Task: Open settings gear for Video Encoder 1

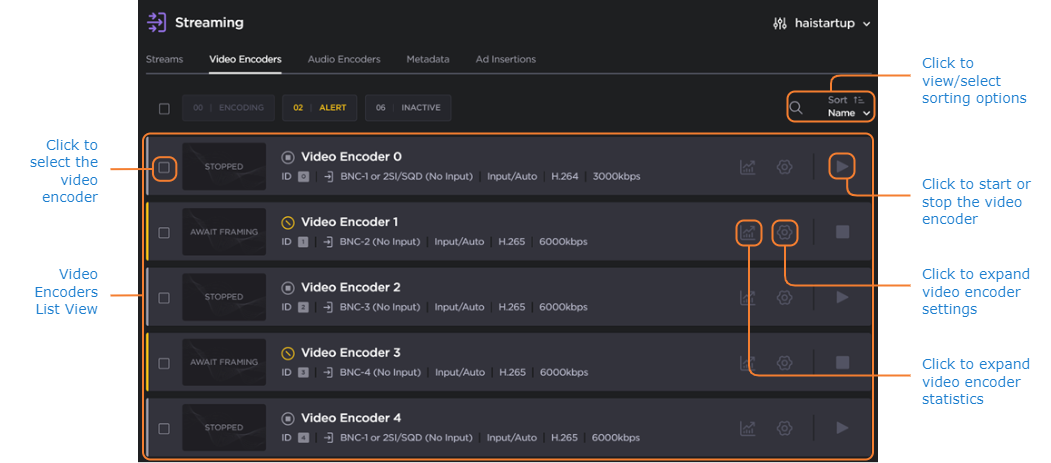Action: click(785, 233)
